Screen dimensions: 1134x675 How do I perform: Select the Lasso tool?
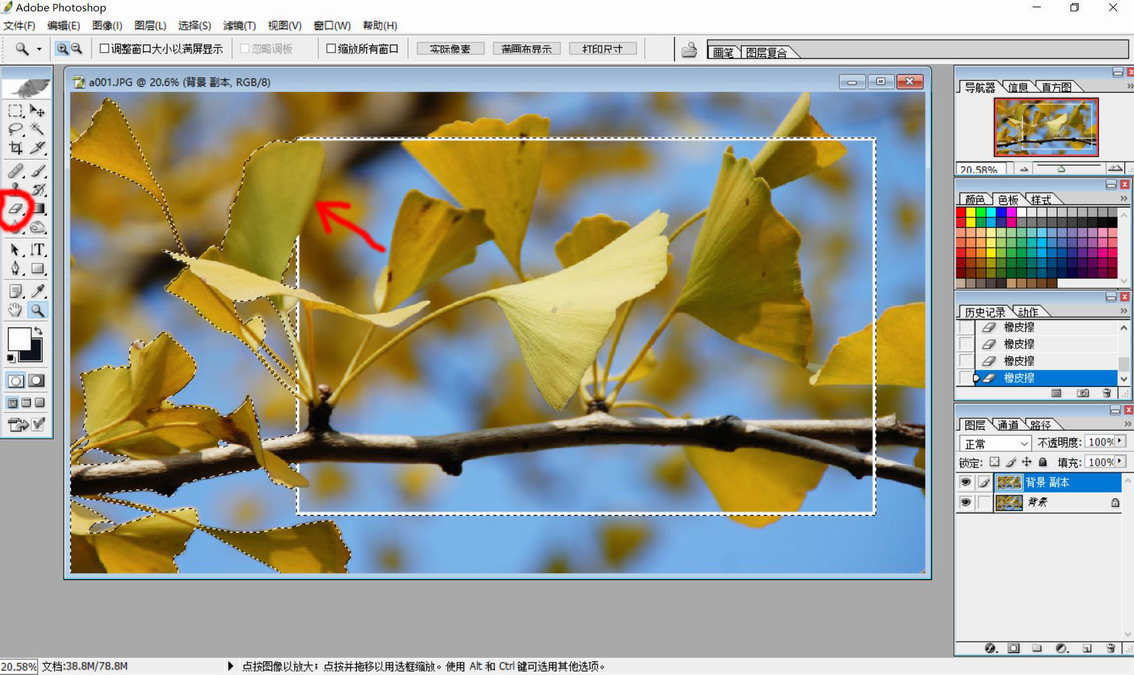[15, 130]
